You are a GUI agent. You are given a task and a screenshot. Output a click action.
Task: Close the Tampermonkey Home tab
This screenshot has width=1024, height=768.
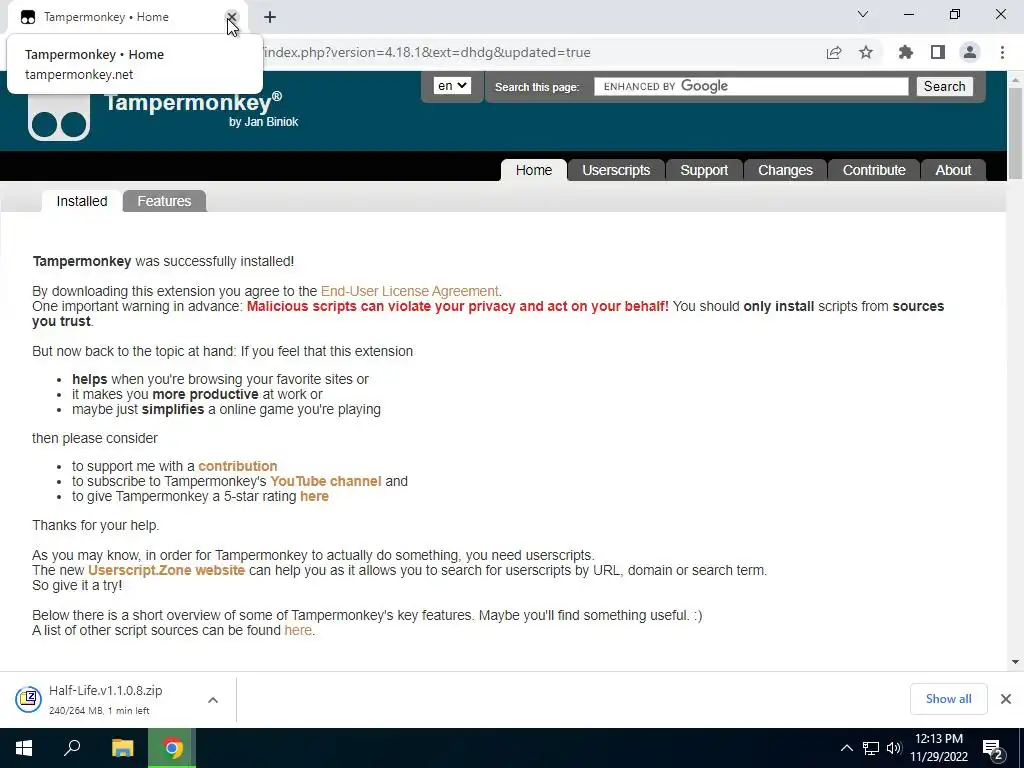[231, 17]
